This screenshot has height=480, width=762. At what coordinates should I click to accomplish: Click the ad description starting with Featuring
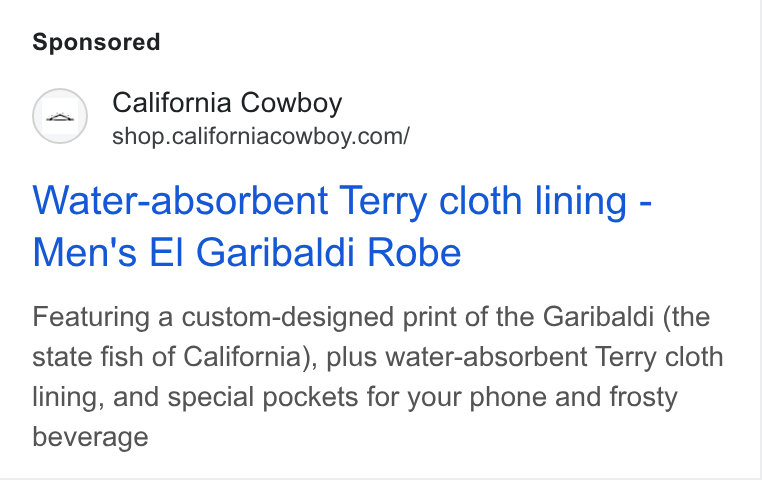coord(378,377)
